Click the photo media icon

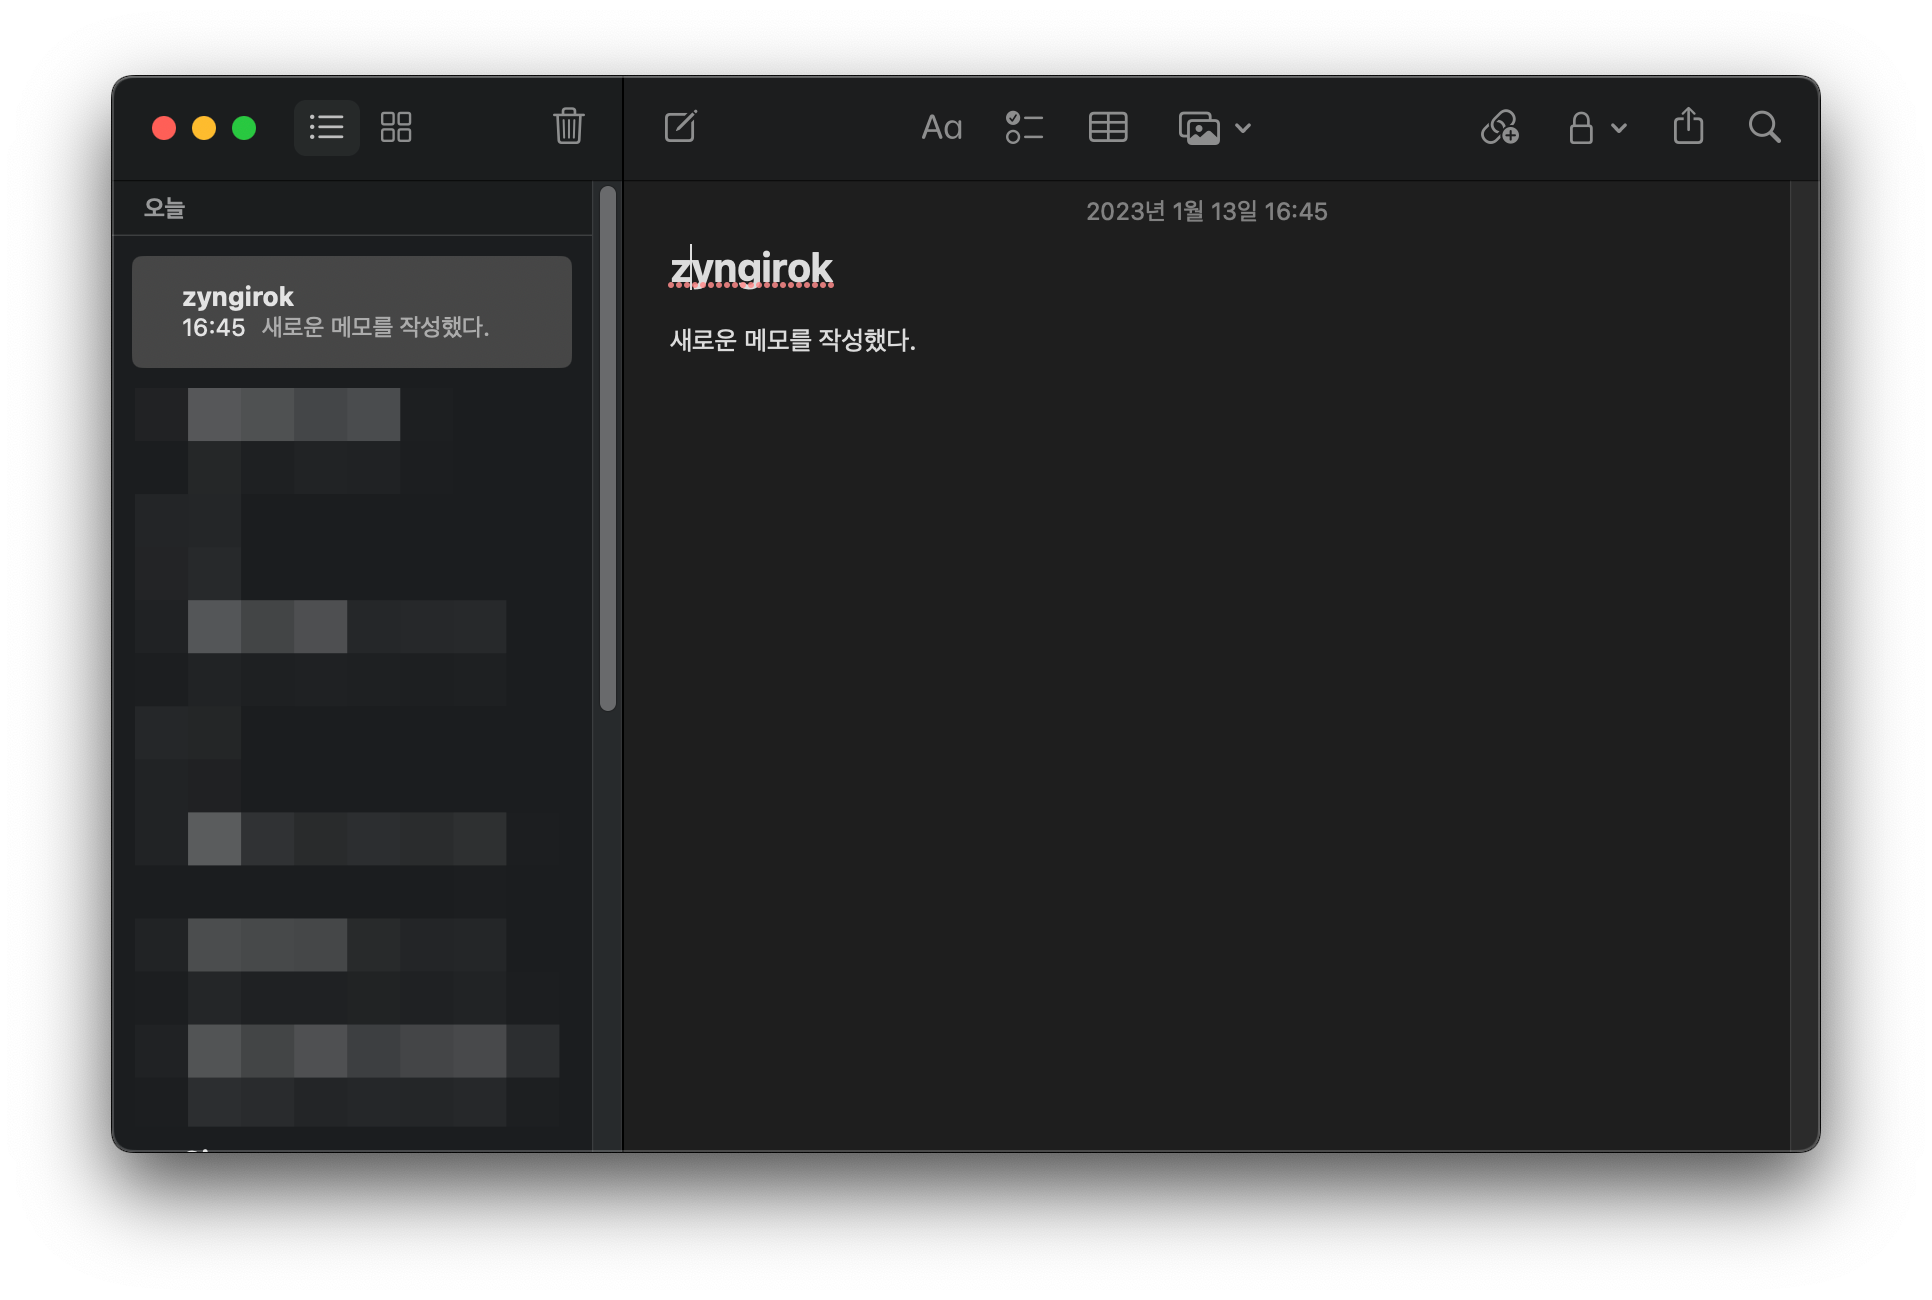coord(1199,128)
